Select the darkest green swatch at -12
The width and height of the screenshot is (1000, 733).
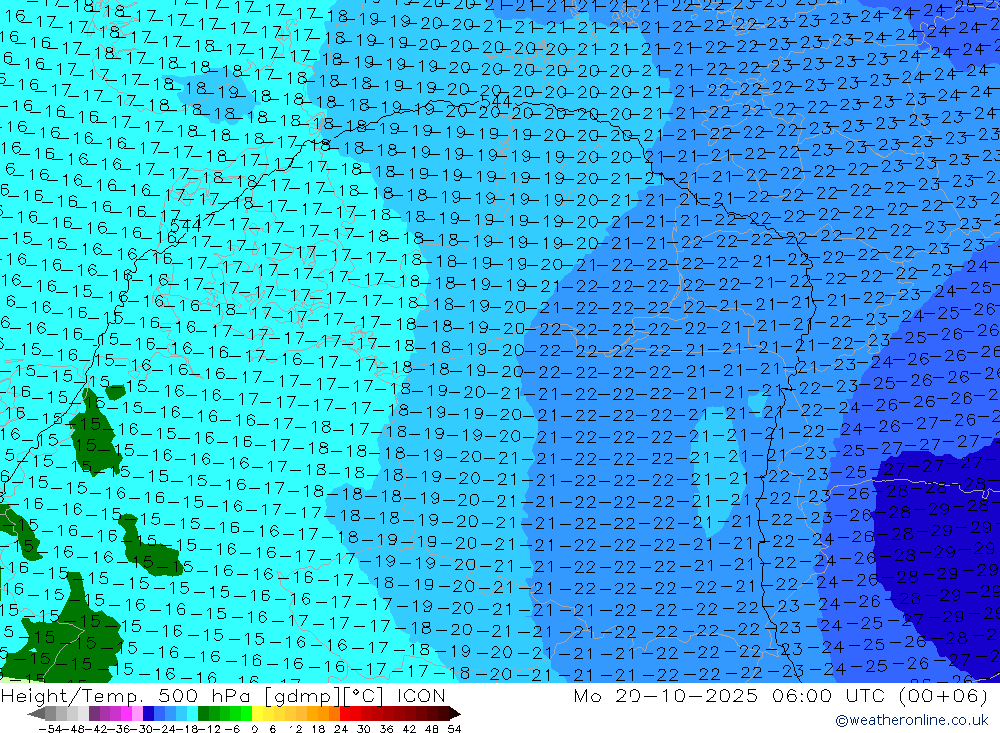pyautogui.click(x=203, y=713)
